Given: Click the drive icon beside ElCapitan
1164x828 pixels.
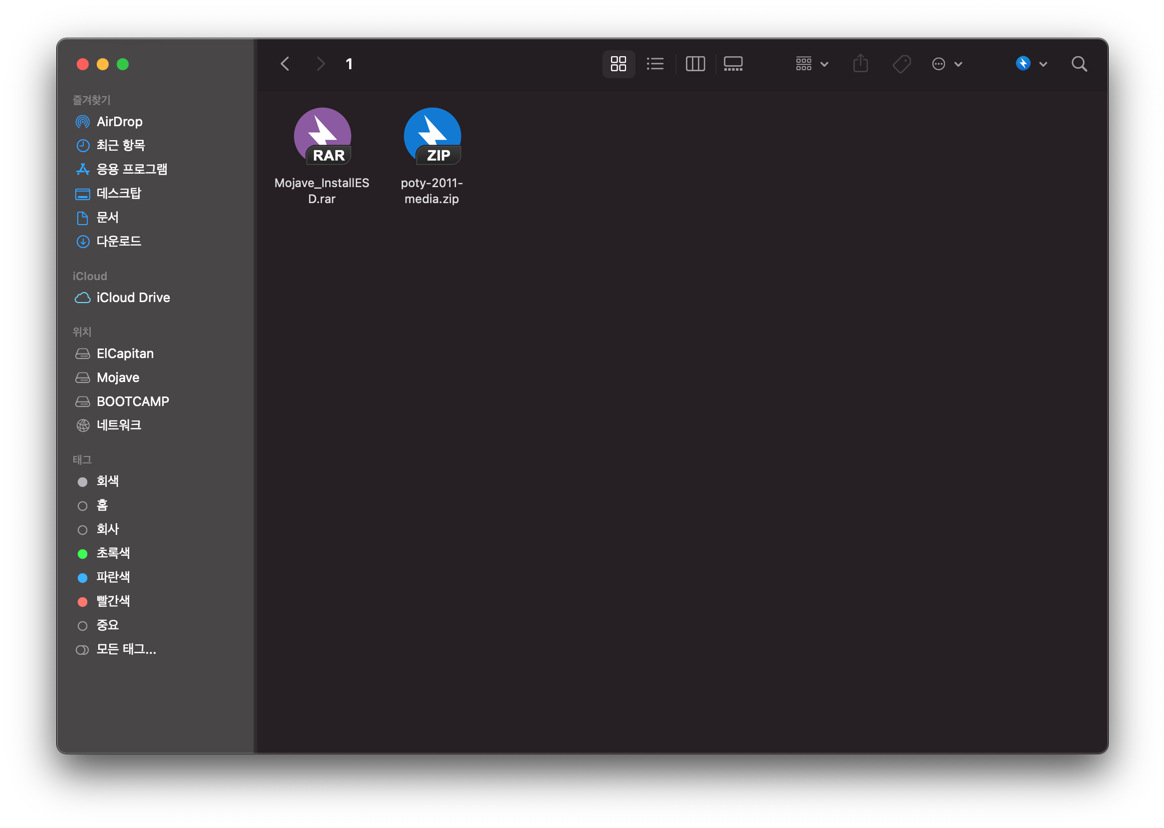Looking at the screenshot, I should click(82, 353).
